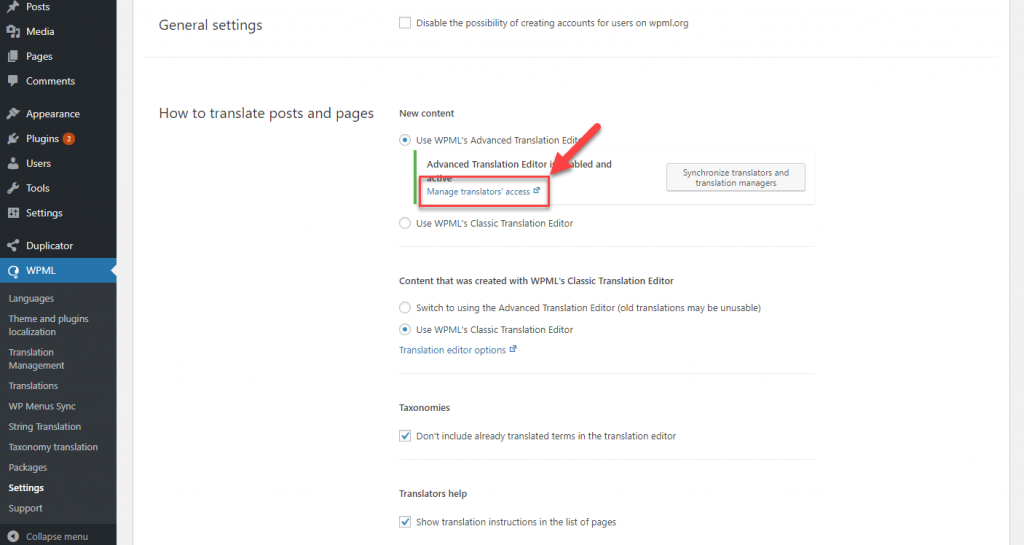Click the Comments bubble icon
The image size is (1024, 545).
click(x=13, y=81)
